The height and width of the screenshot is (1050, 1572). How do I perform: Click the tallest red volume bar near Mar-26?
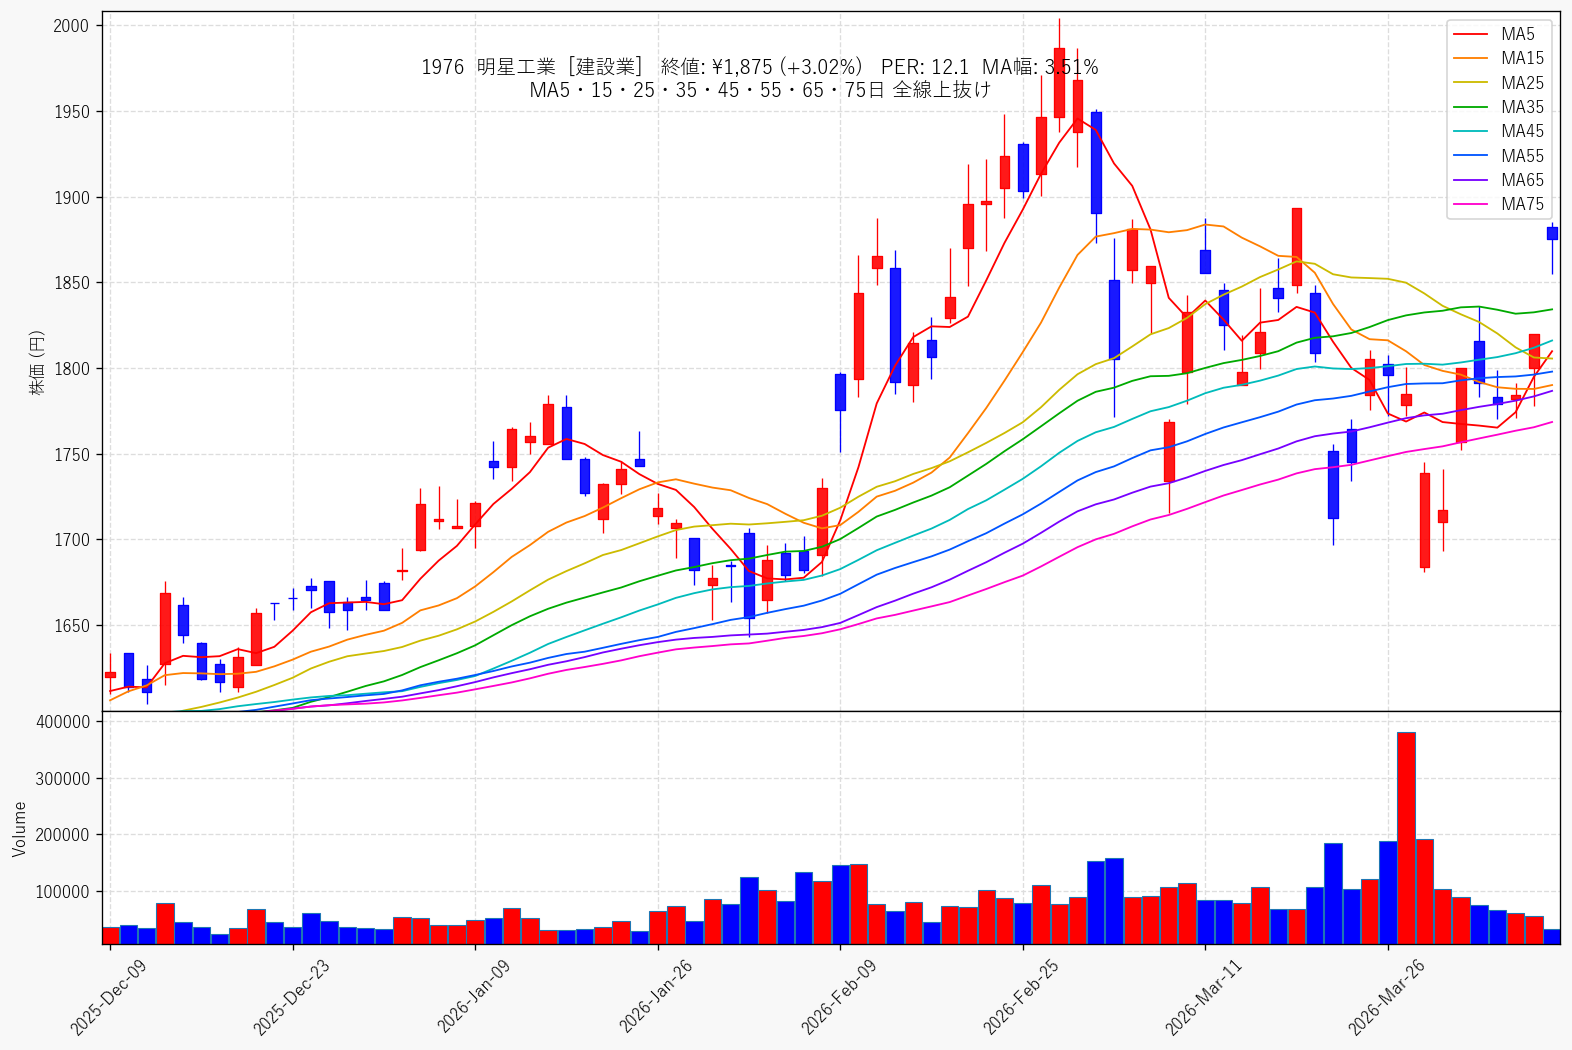pyautogui.click(x=1406, y=838)
